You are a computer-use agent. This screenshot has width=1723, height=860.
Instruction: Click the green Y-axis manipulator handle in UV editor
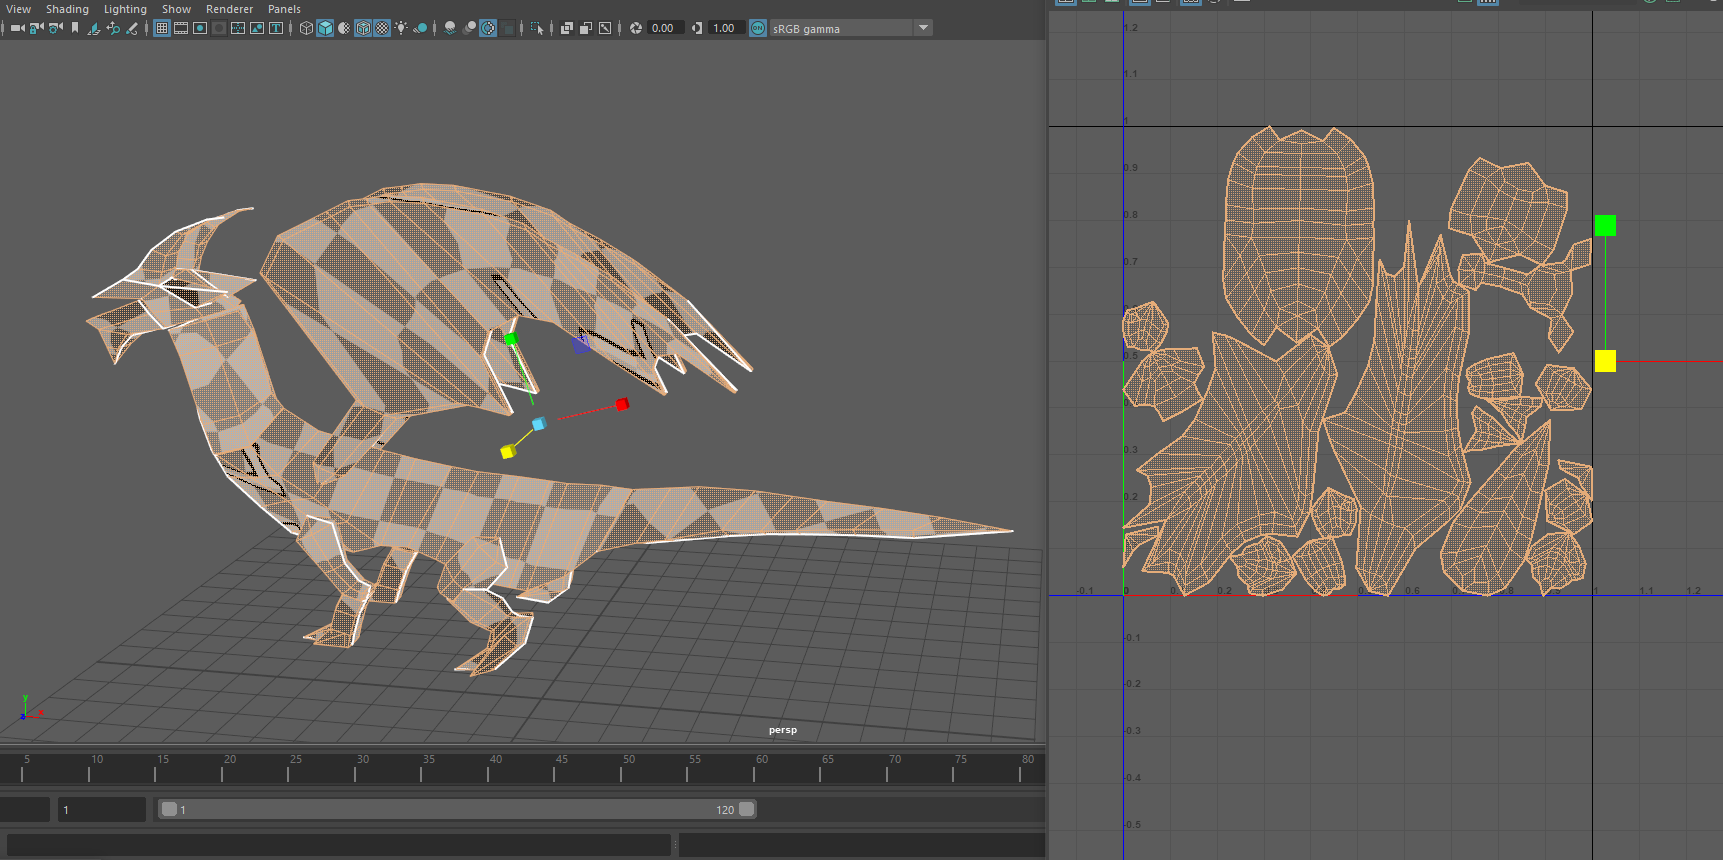(x=1605, y=226)
